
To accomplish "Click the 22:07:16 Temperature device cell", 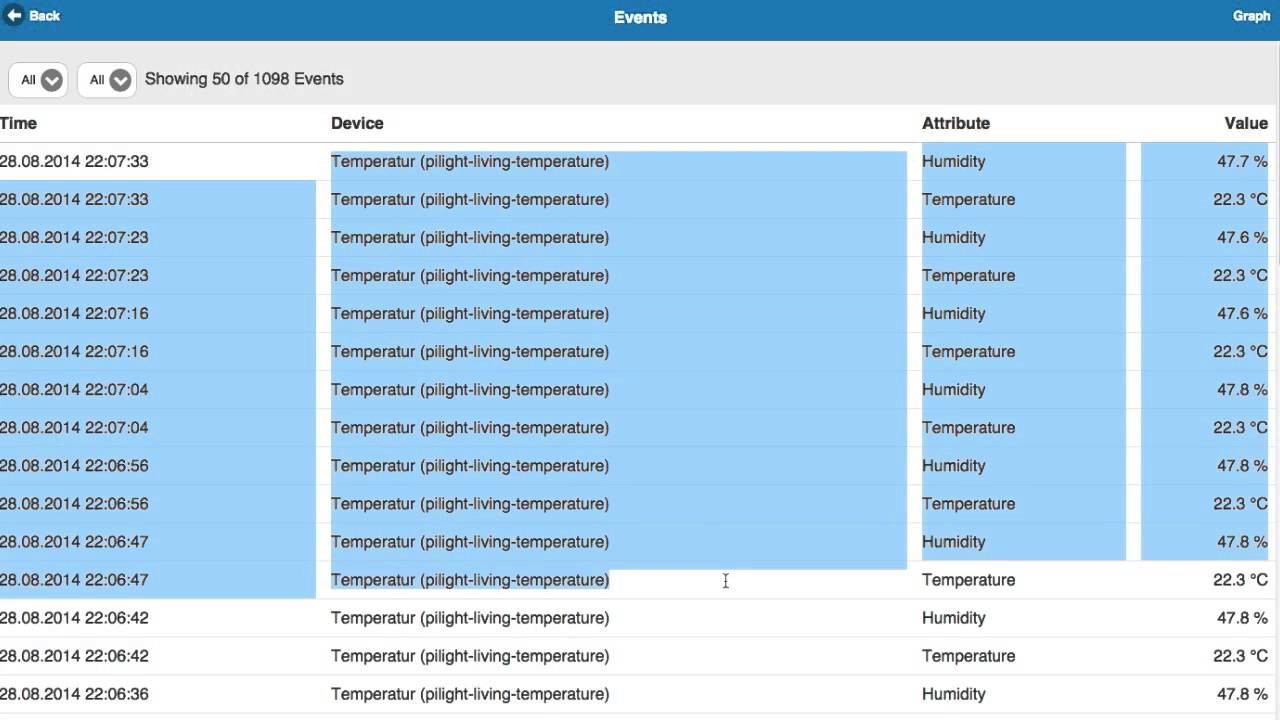I will [x=469, y=352].
